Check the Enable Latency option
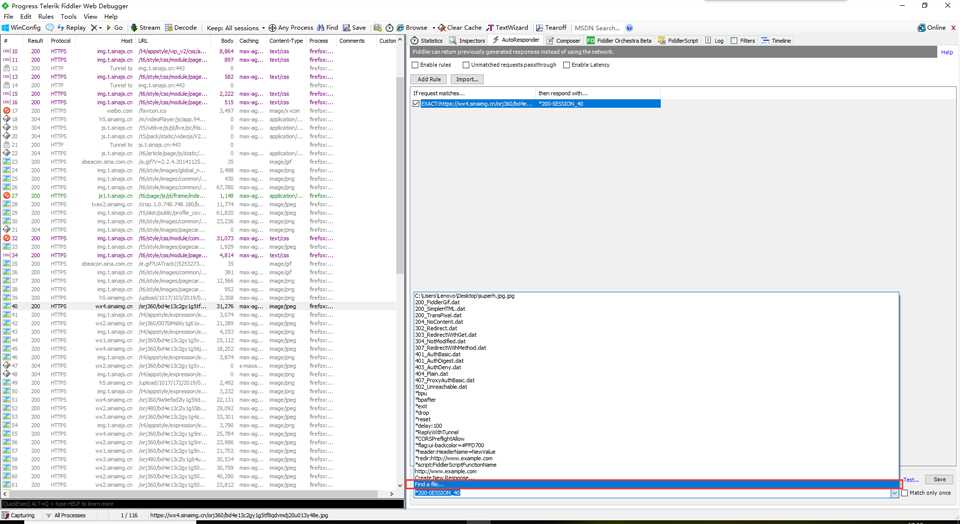The height and width of the screenshot is (524, 960). 566,65
